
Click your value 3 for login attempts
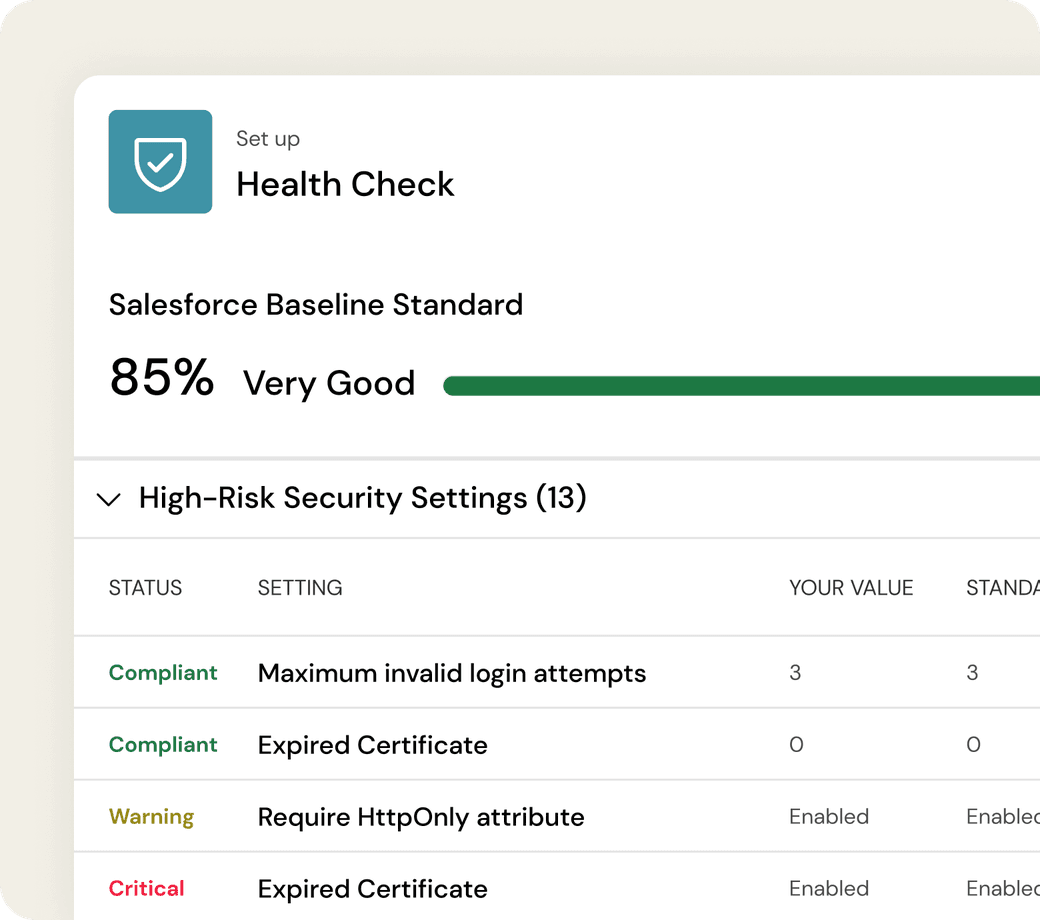795,673
